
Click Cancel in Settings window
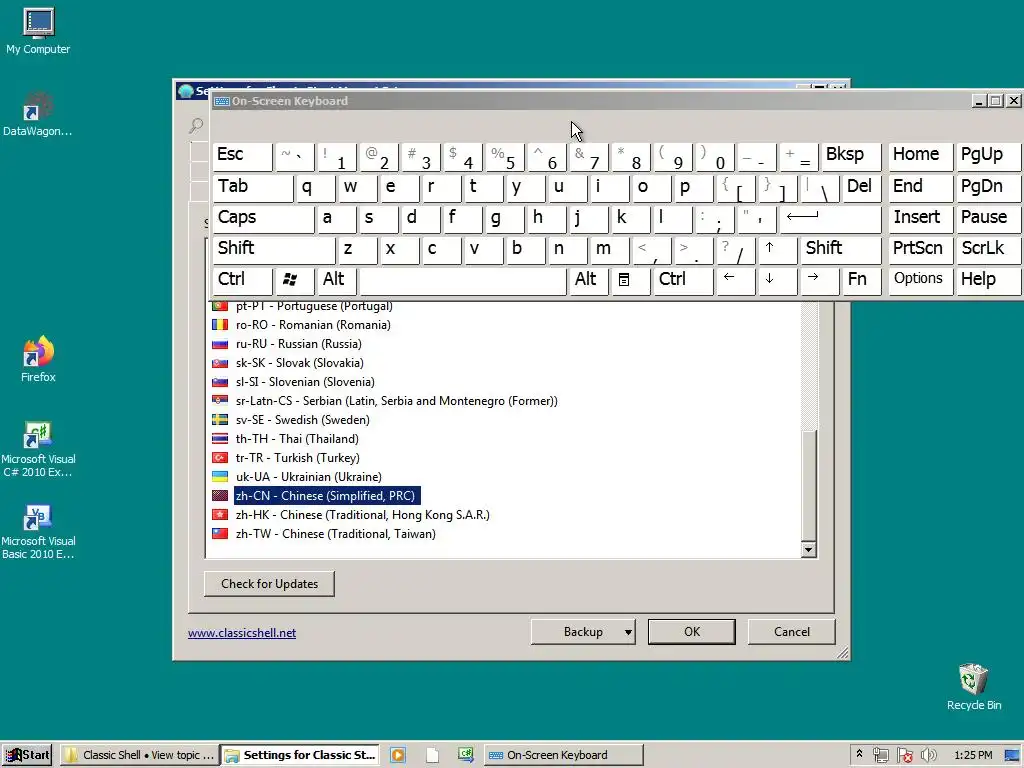tap(792, 632)
